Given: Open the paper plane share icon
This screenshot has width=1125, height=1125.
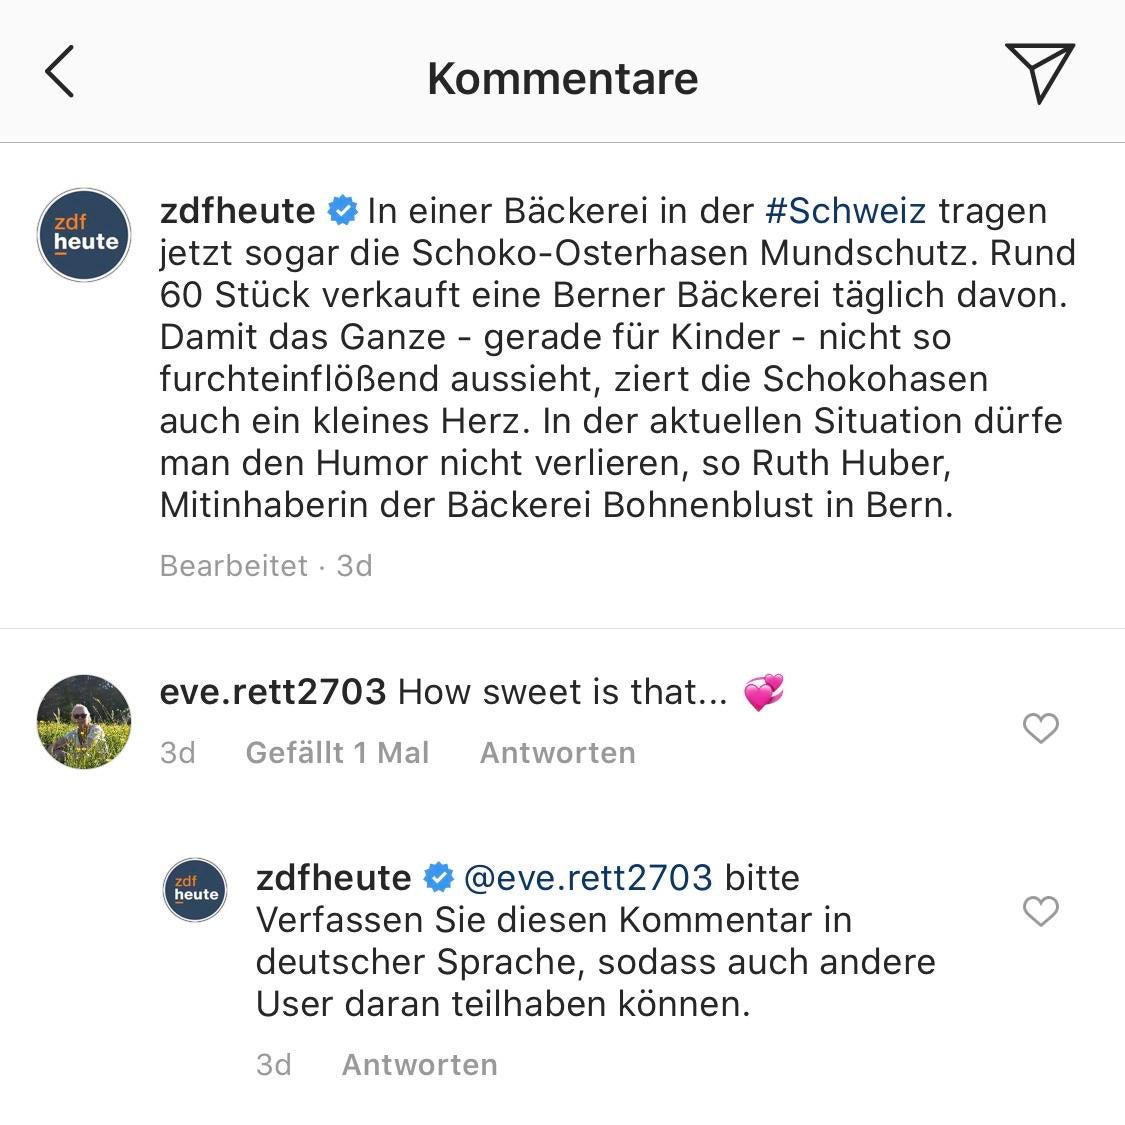Looking at the screenshot, I should pyautogui.click(x=1039, y=72).
